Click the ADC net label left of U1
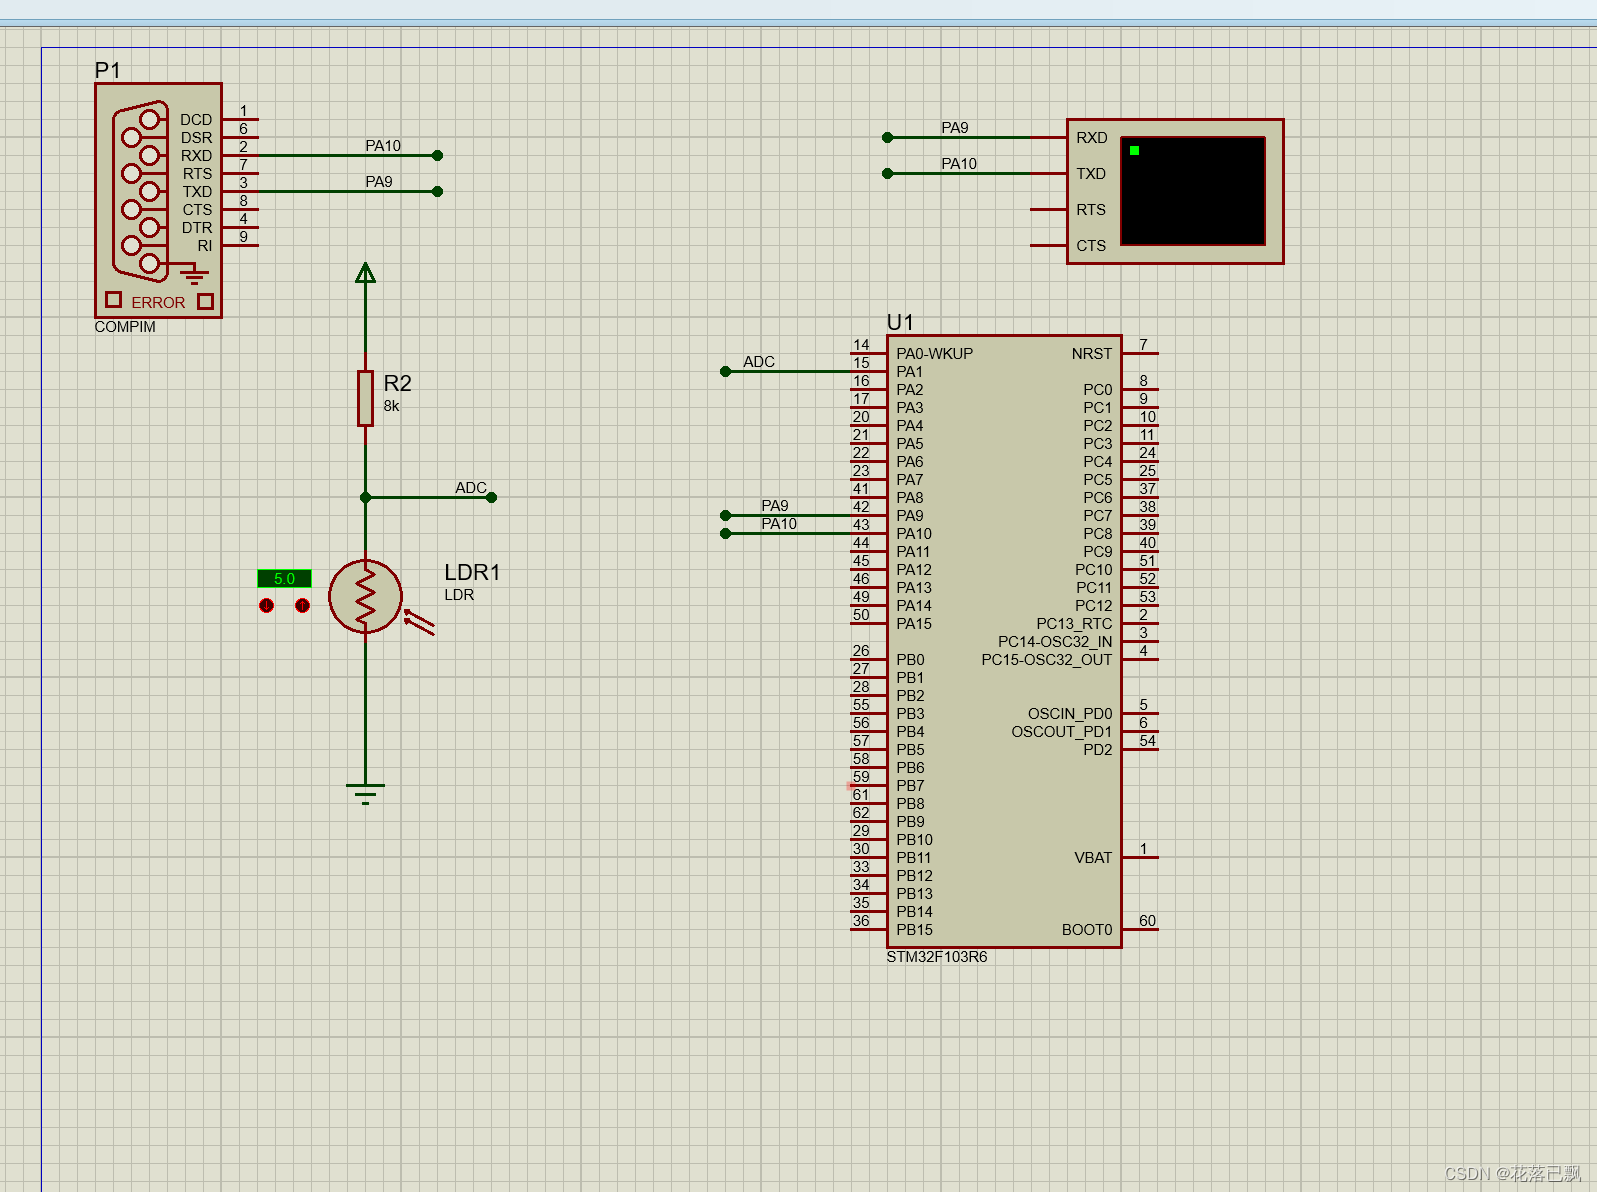This screenshot has width=1597, height=1192. (x=759, y=361)
